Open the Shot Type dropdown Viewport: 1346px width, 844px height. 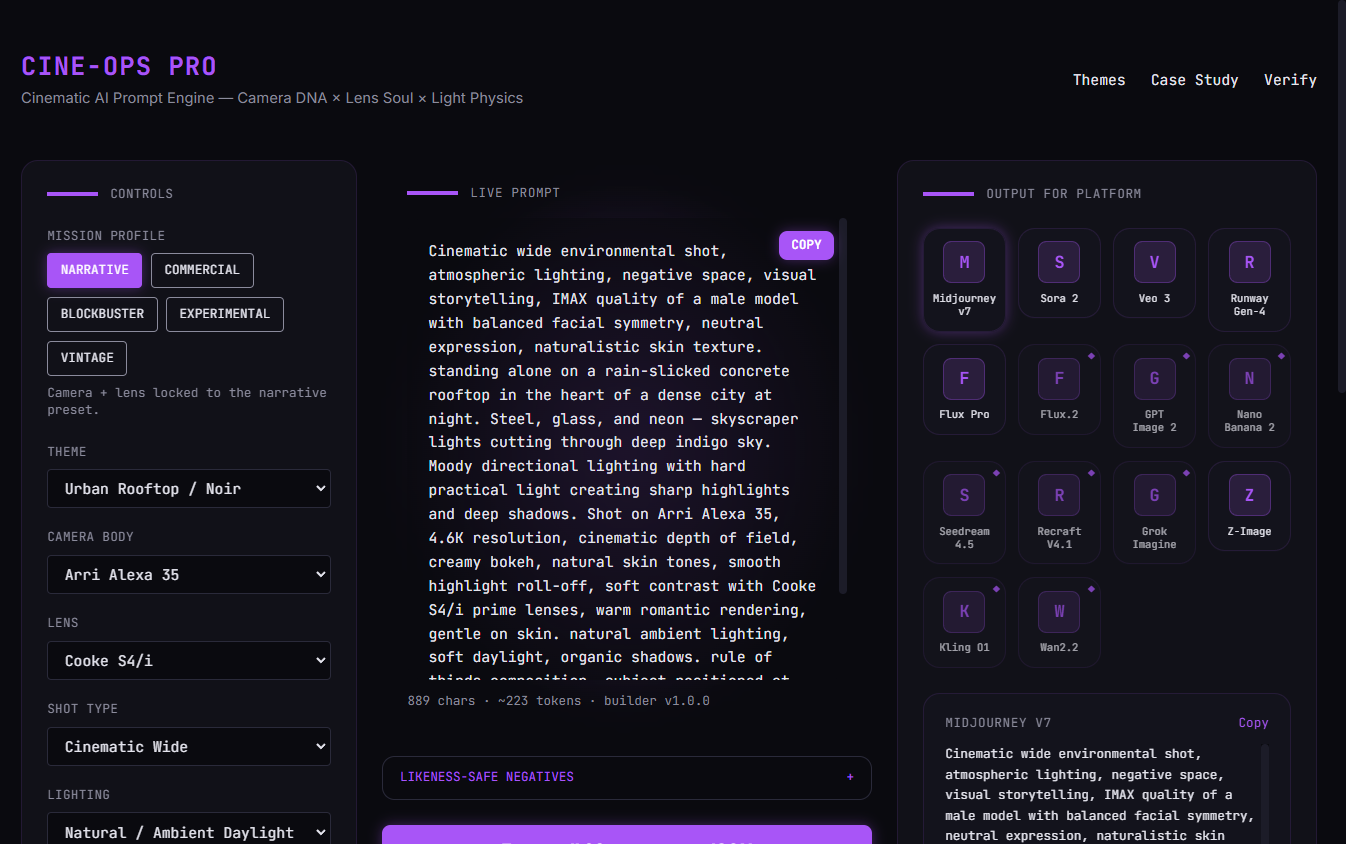tap(189, 747)
